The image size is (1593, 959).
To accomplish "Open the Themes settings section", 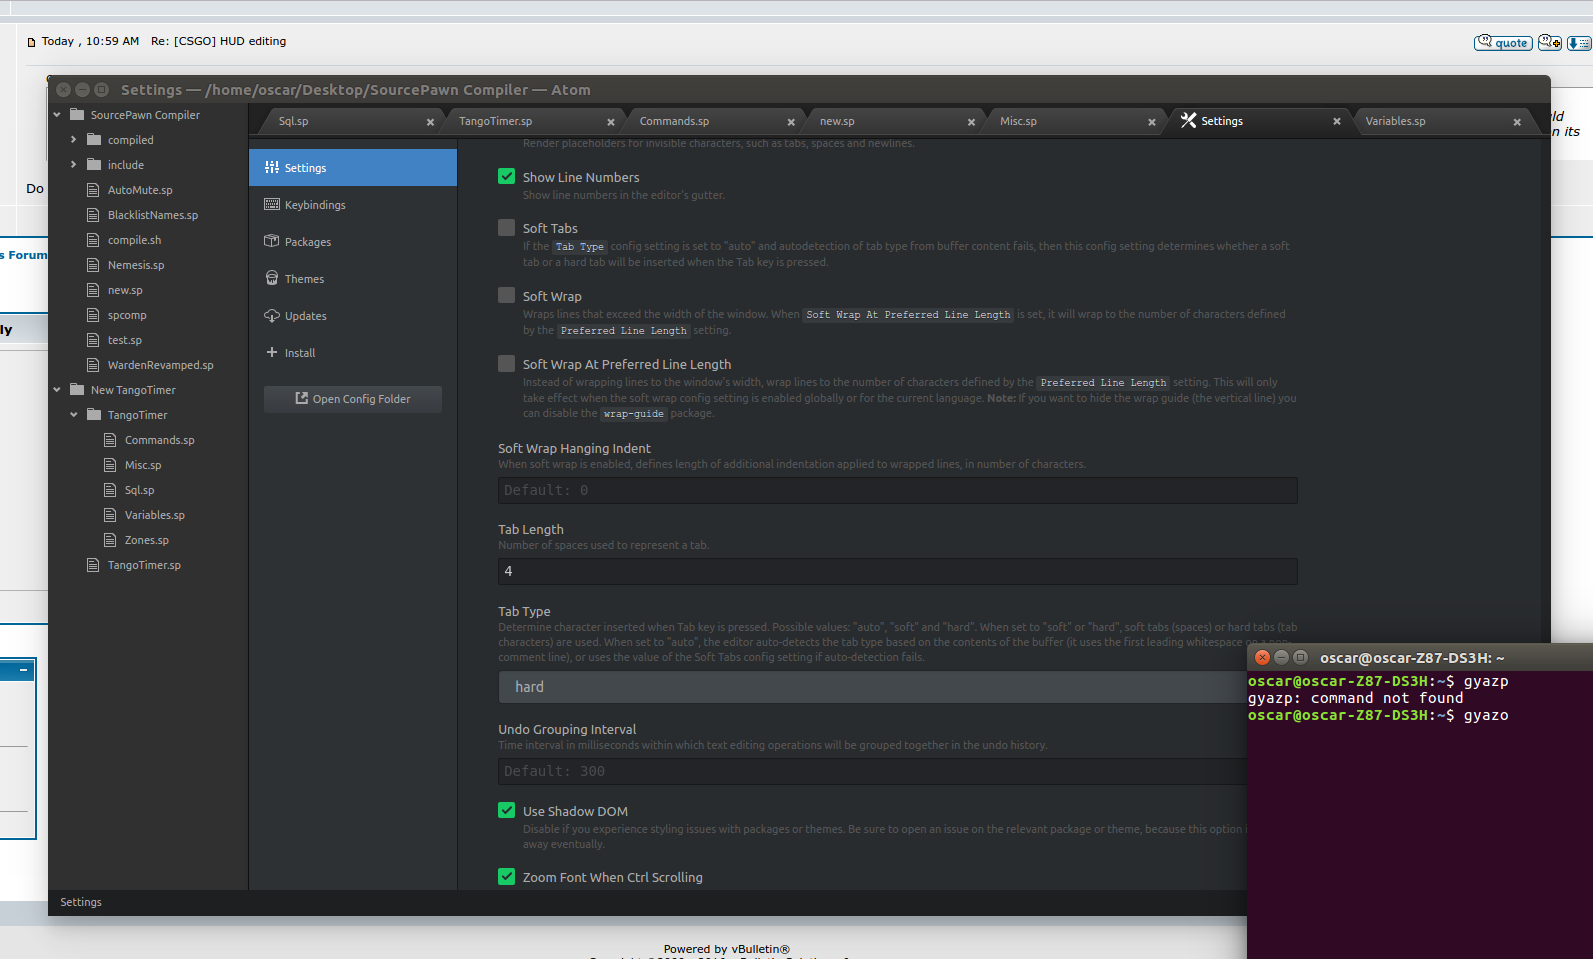I will (x=353, y=279).
